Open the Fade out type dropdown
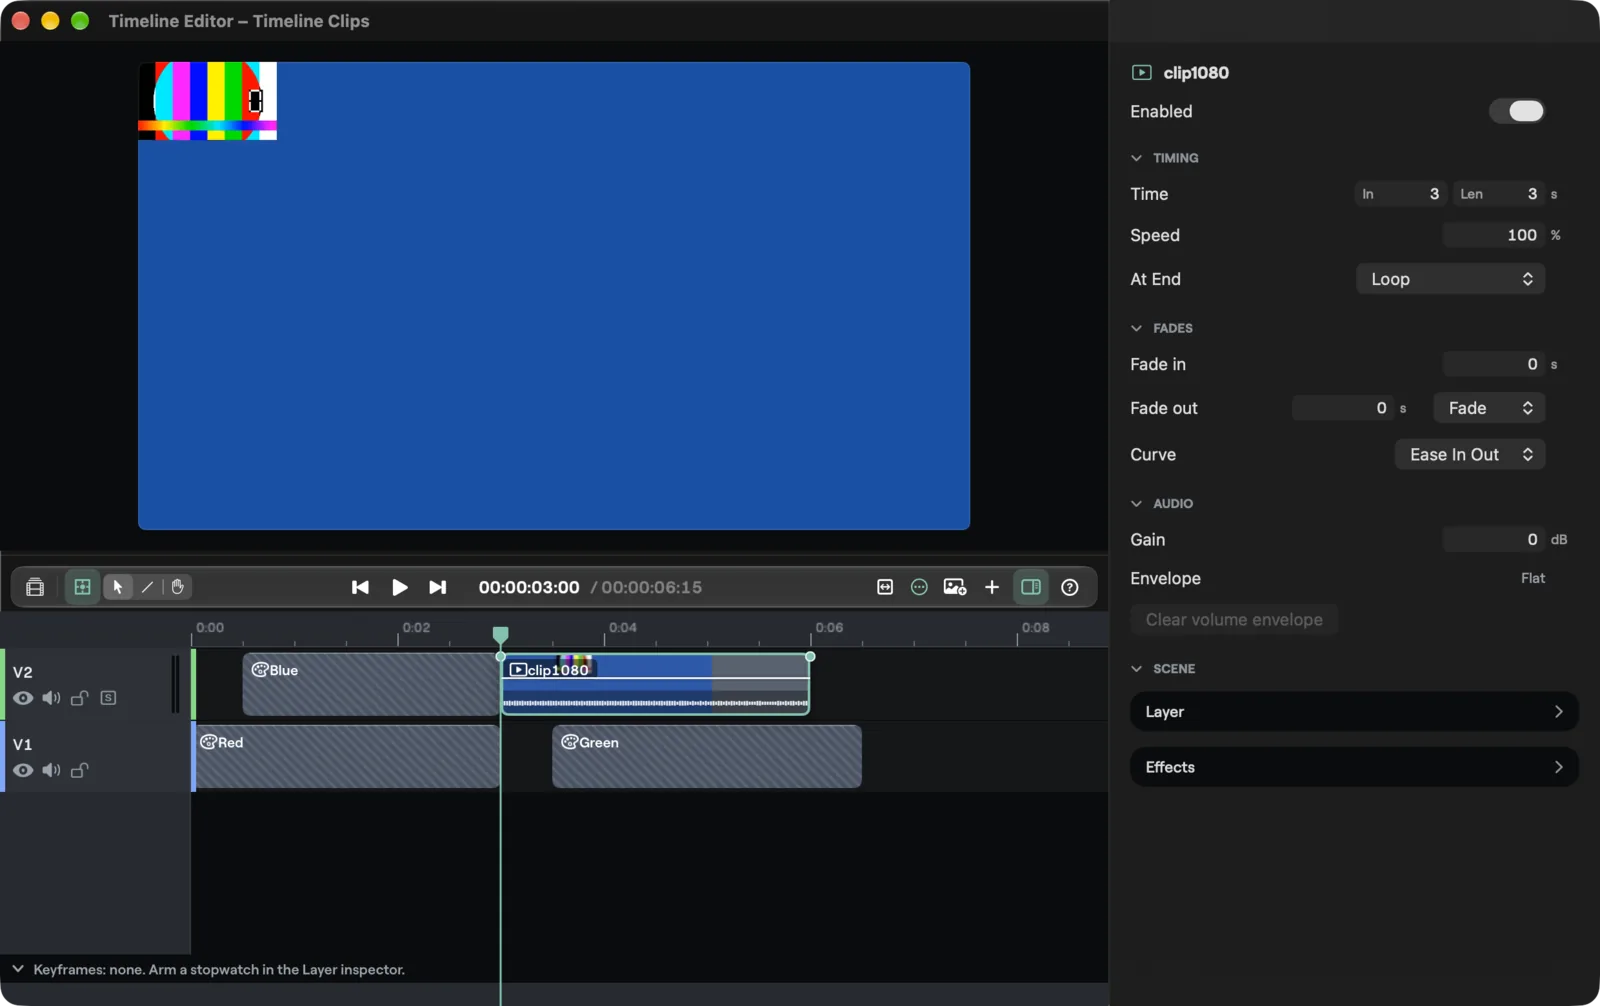 (x=1489, y=408)
